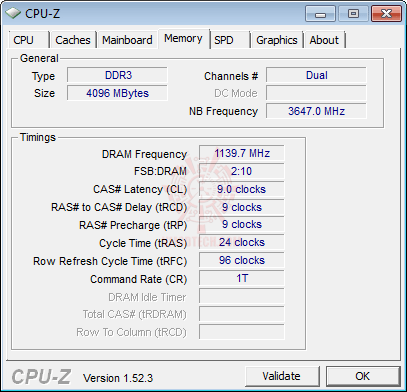The image size is (407, 392).
Task: Click the tRCD delay value 9 clocks
Action: [242, 207]
